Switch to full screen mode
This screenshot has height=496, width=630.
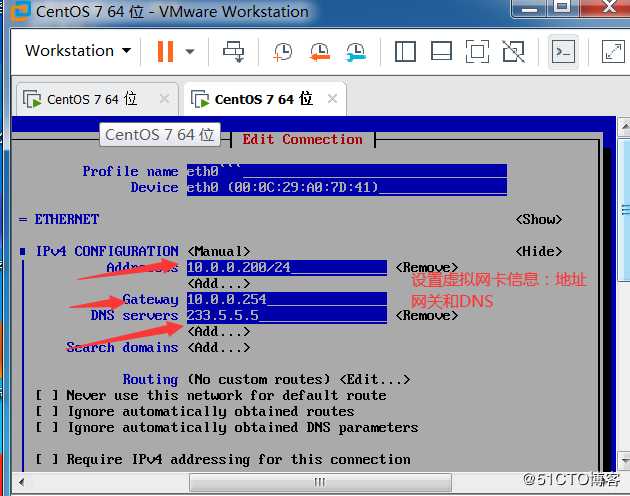pyautogui.click(x=477, y=51)
